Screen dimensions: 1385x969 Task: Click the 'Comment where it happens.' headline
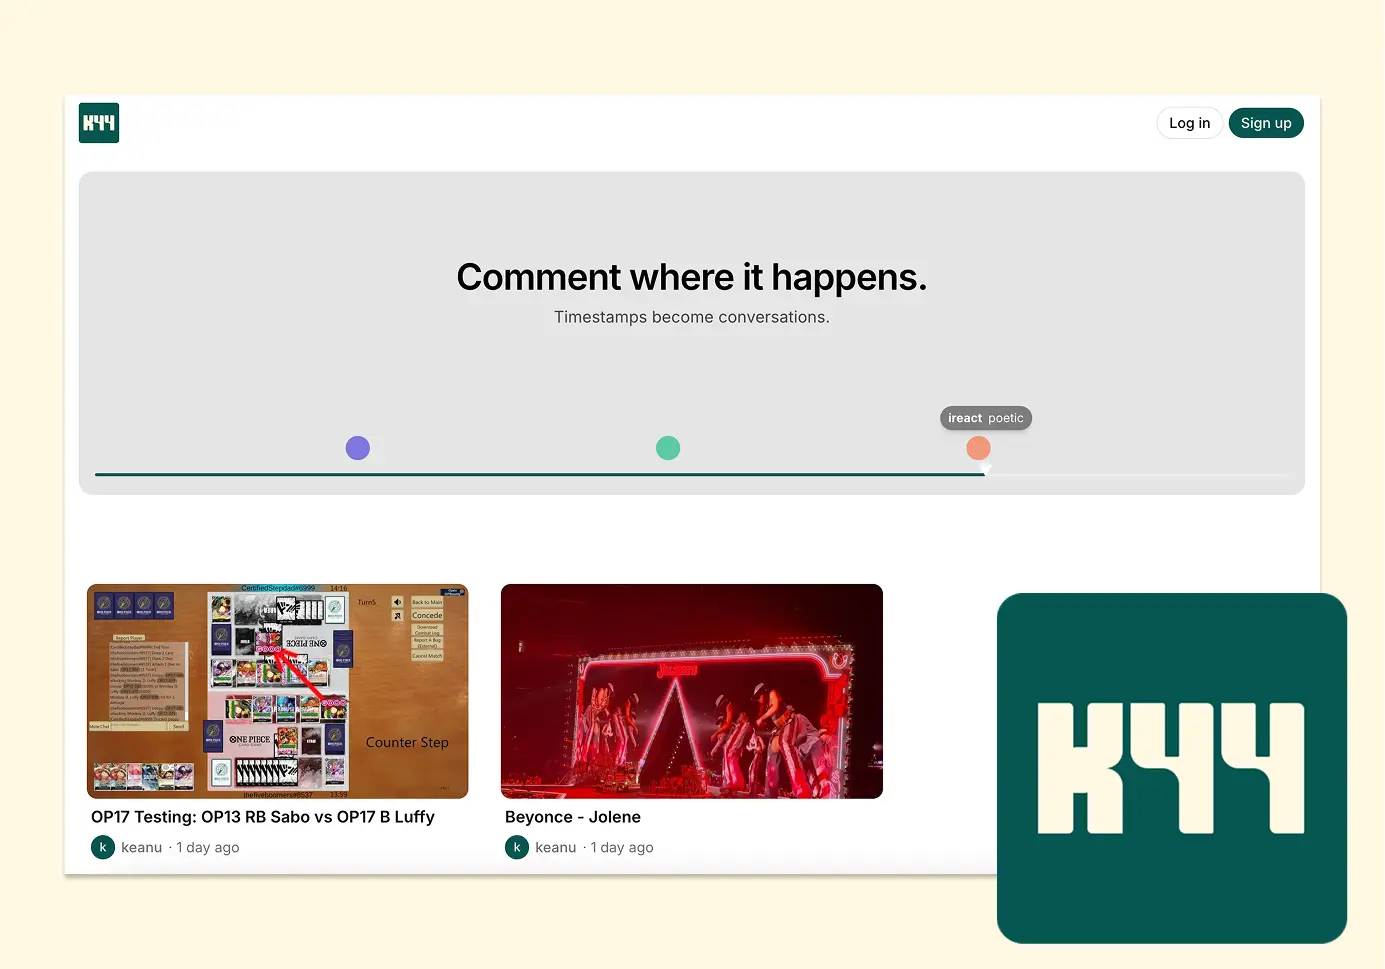[x=692, y=277]
